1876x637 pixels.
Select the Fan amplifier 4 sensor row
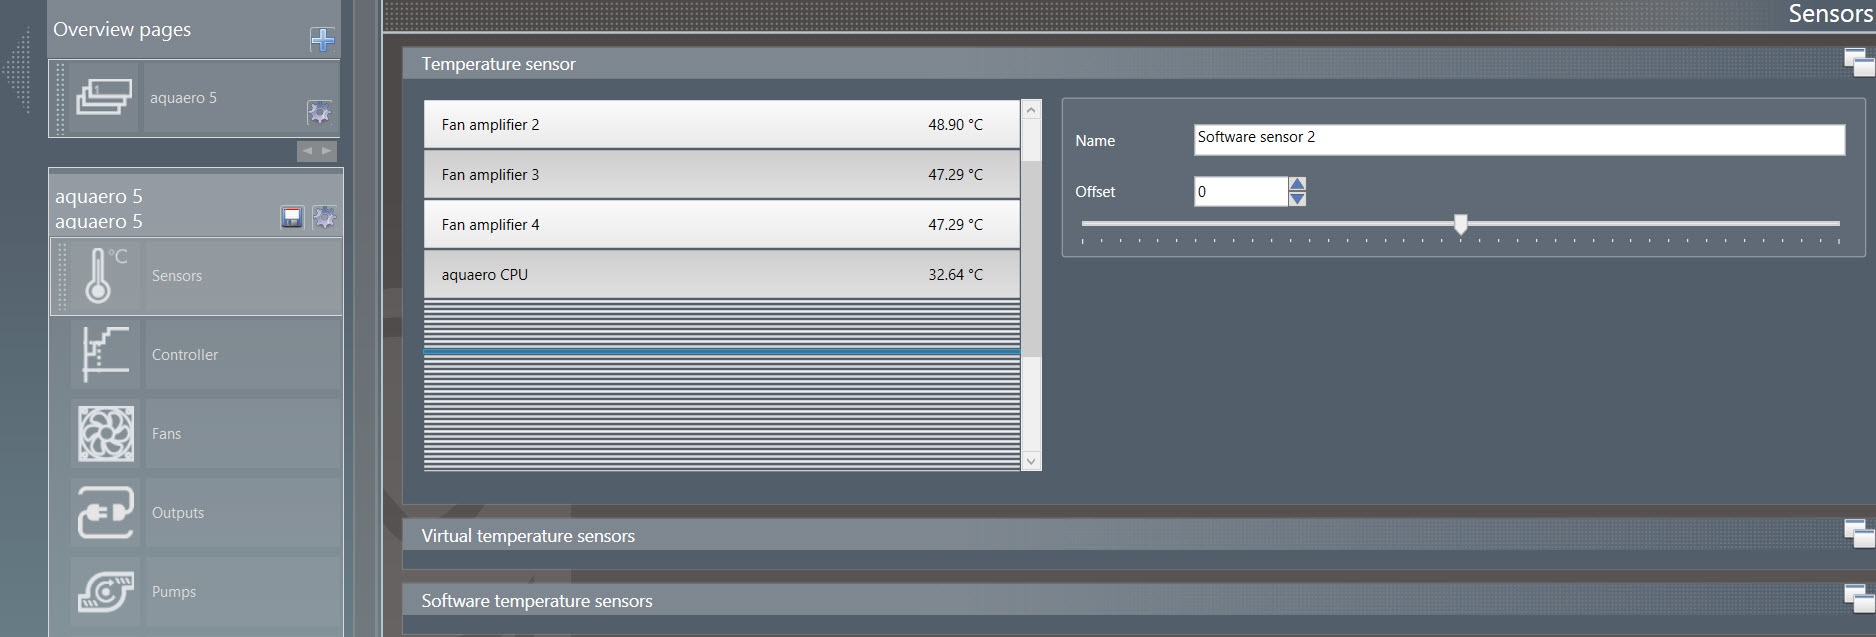pos(721,224)
